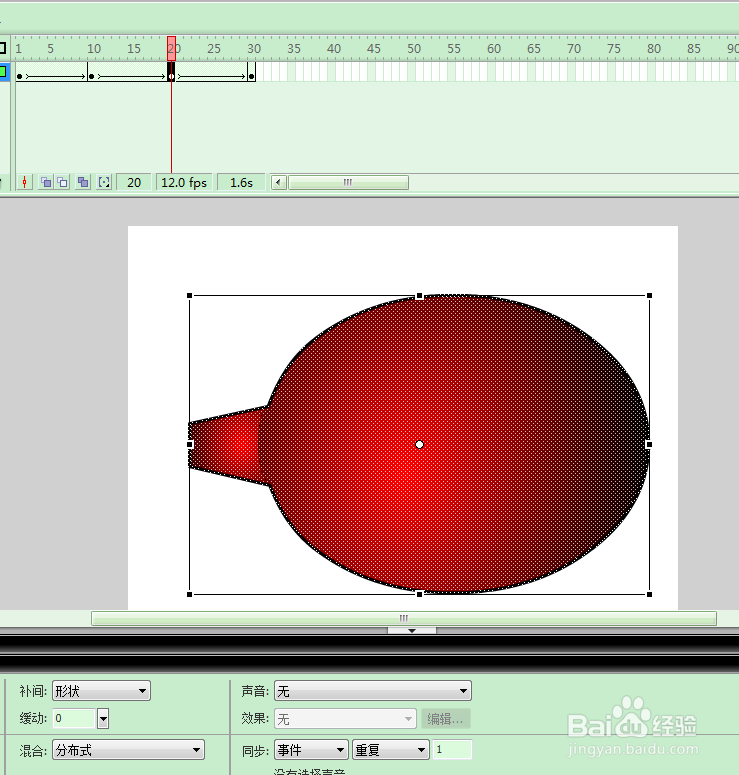Click the top-left transform handle
The width and height of the screenshot is (739, 775).
(x=189, y=296)
